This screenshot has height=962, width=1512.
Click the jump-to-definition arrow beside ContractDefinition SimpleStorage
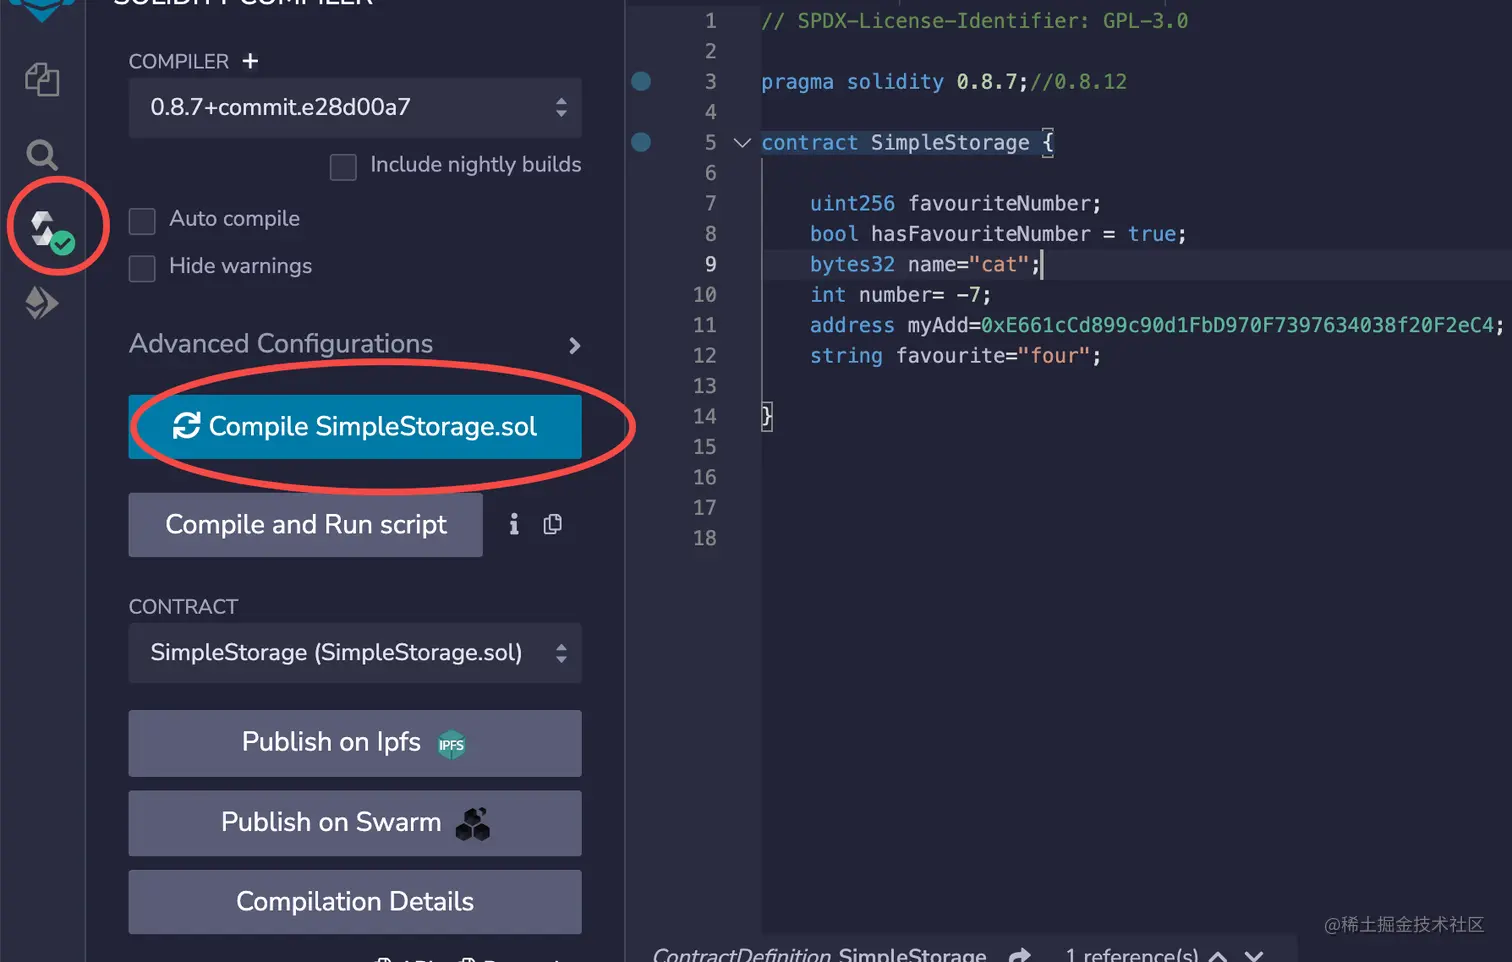(1019, 954)
